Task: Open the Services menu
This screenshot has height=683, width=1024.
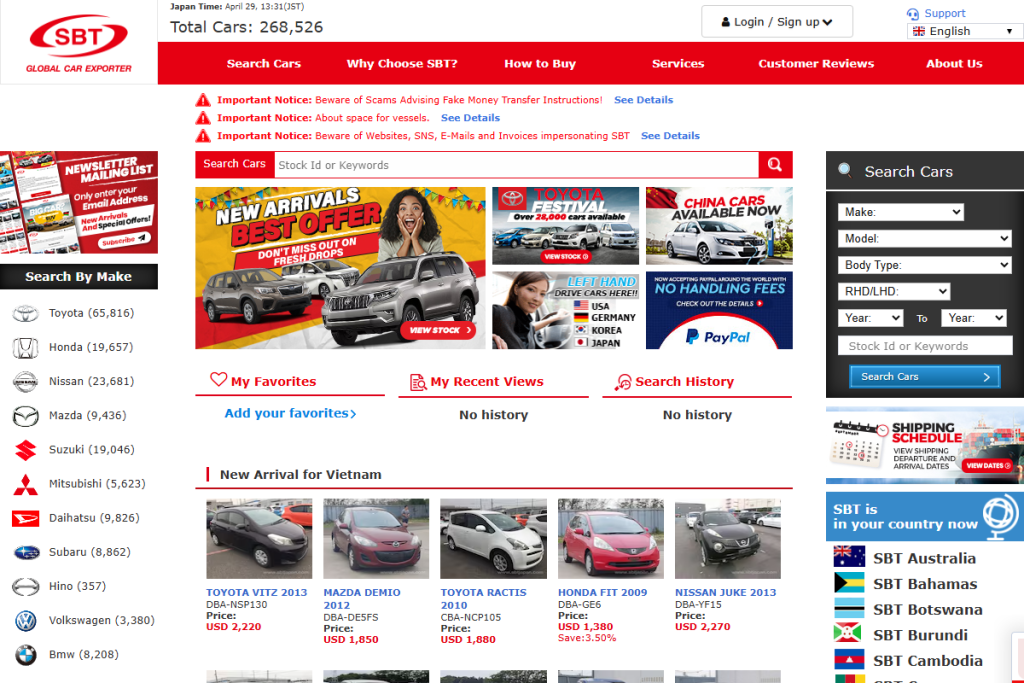Action: point(678,63)
